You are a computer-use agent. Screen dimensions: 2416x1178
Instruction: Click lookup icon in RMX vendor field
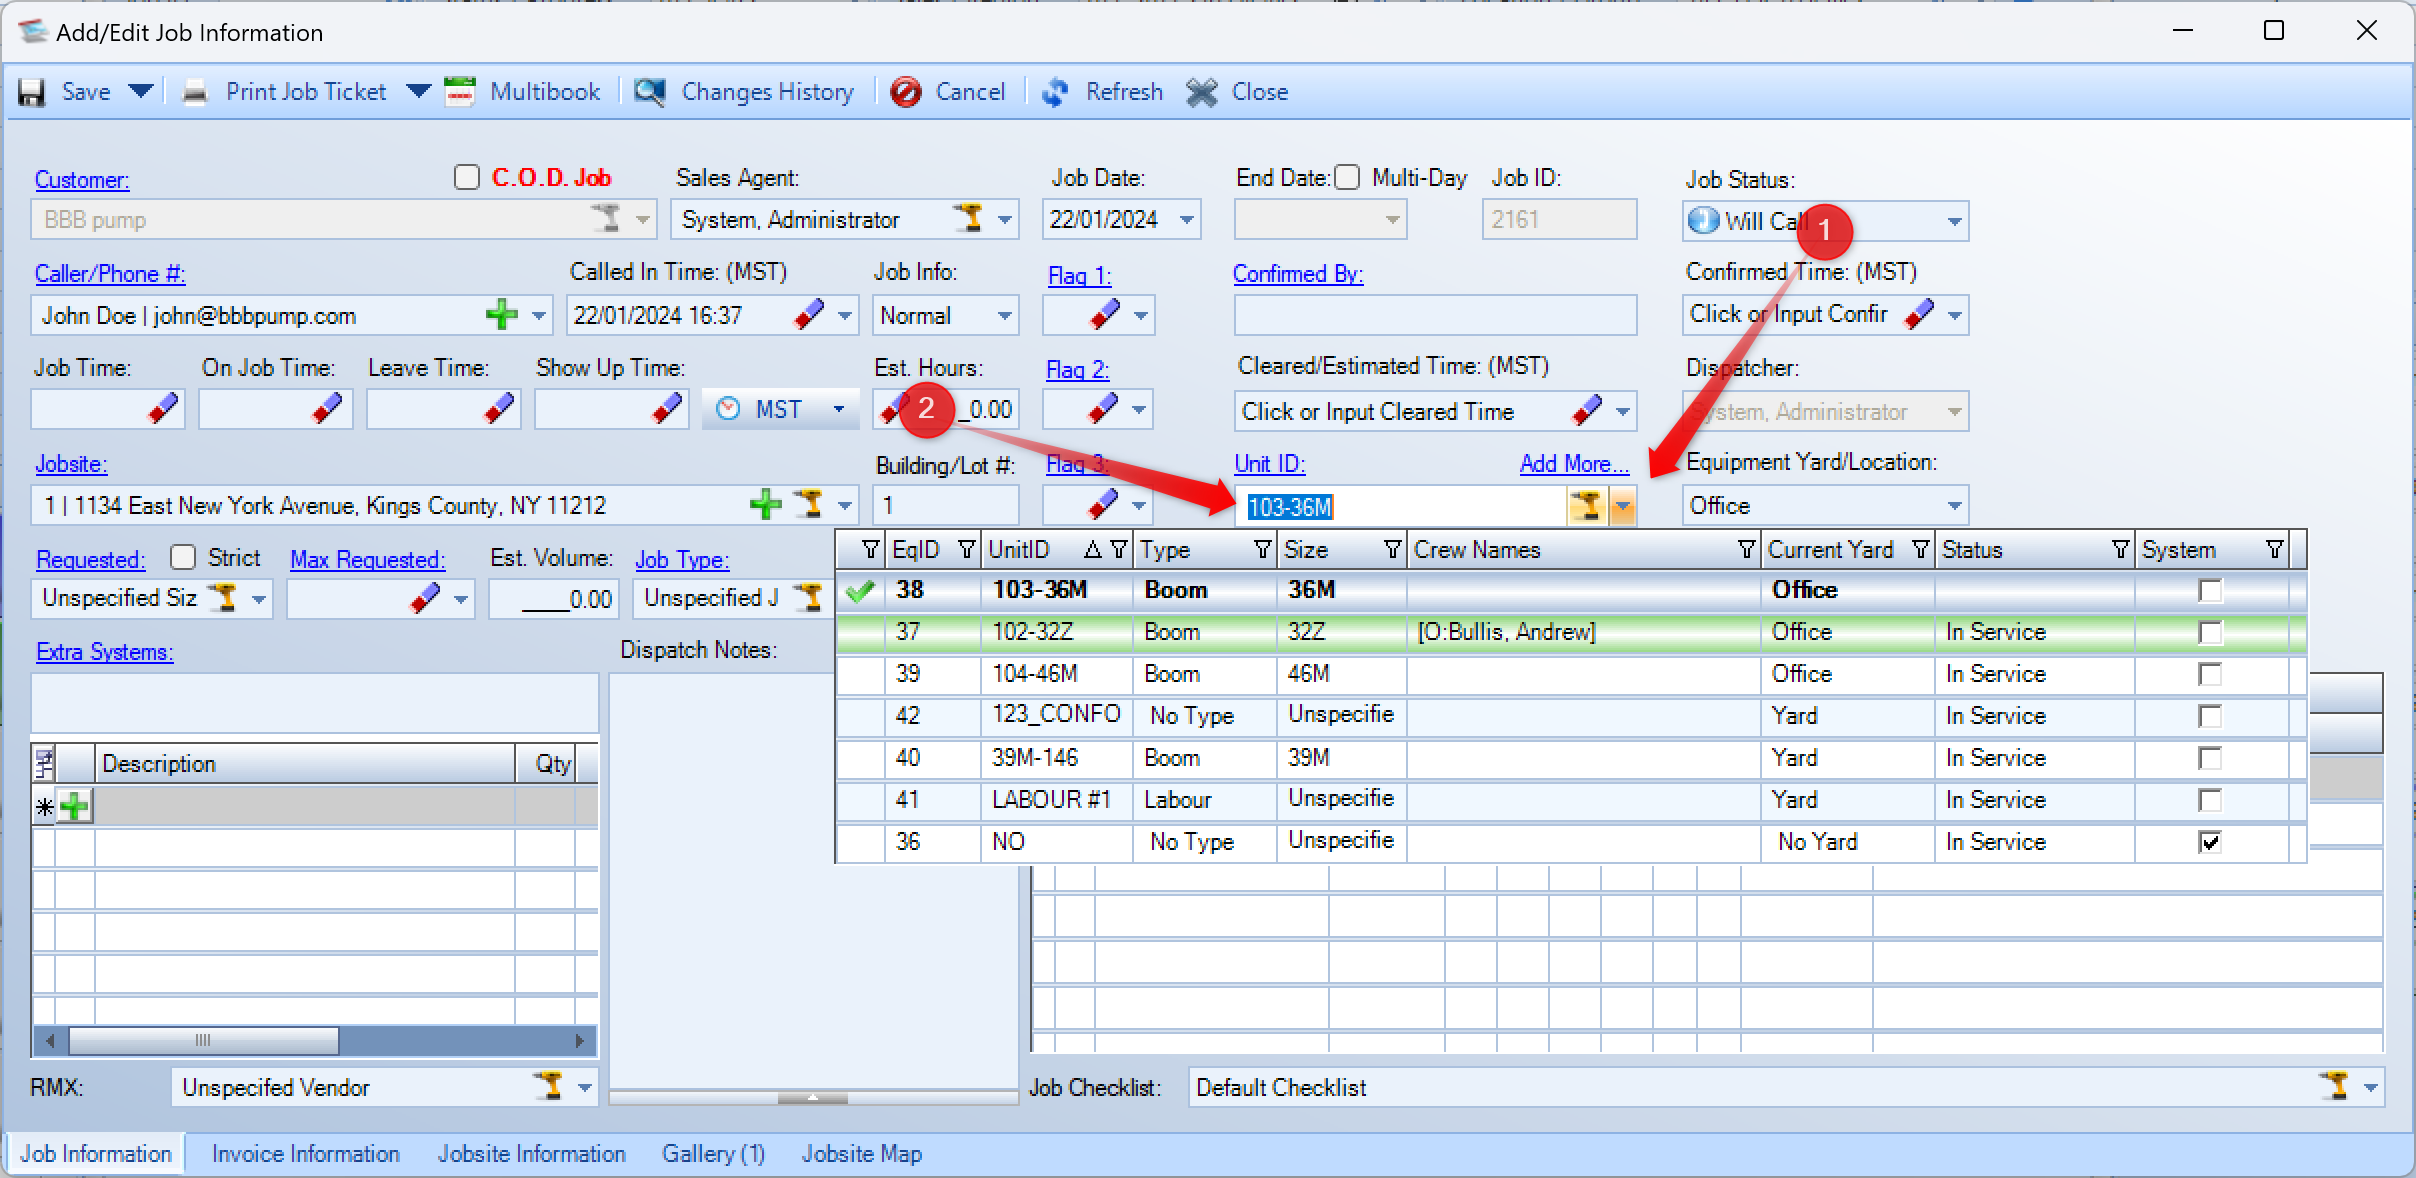click(x=548, y=1087)
